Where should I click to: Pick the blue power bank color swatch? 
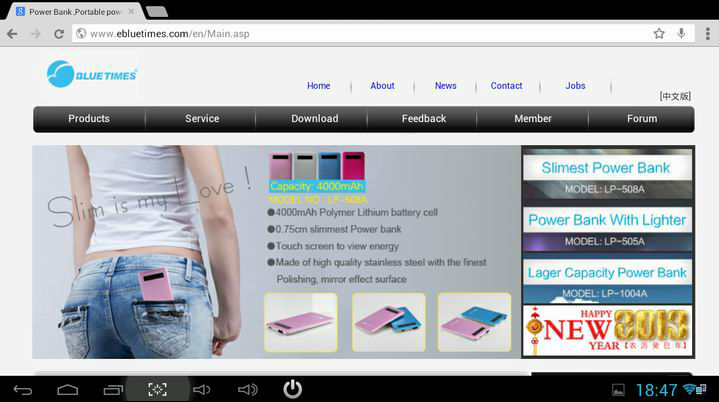point(329,166)
